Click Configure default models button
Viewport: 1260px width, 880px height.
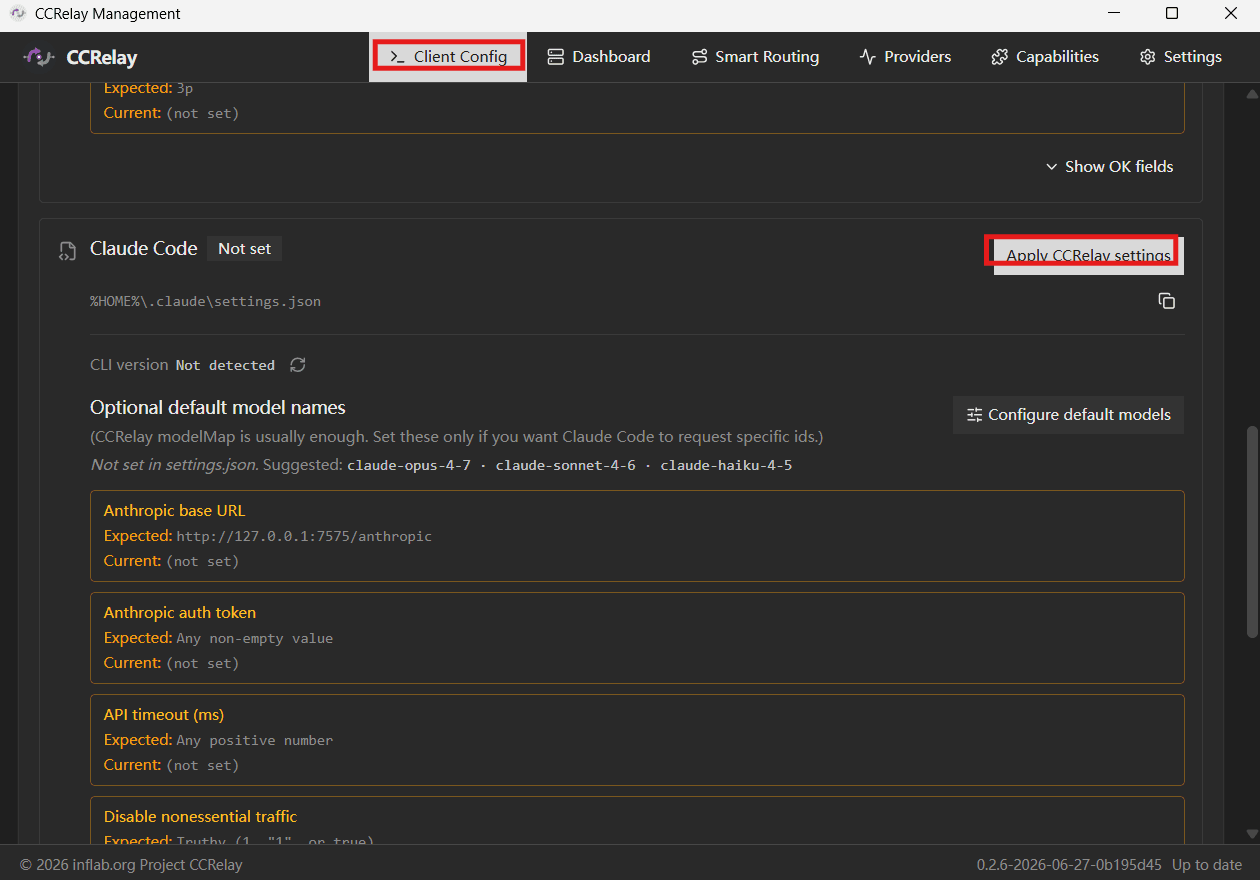[x=1068, y=415]
